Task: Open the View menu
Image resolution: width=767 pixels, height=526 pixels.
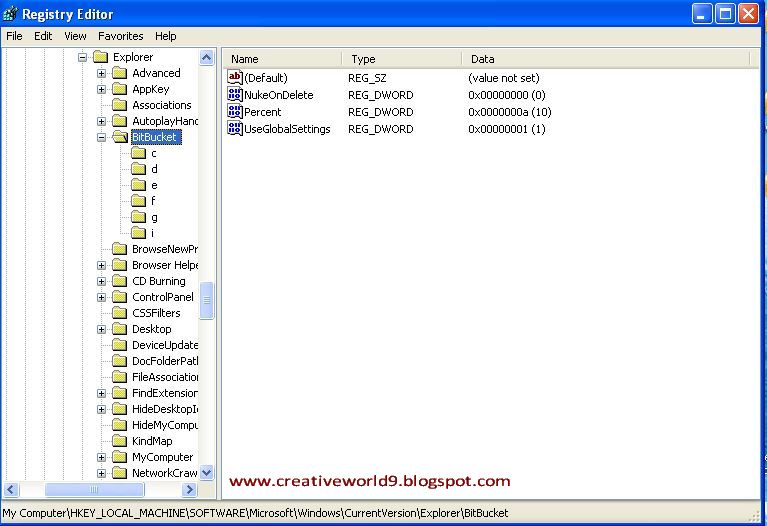Action: [x=75, y=36]
